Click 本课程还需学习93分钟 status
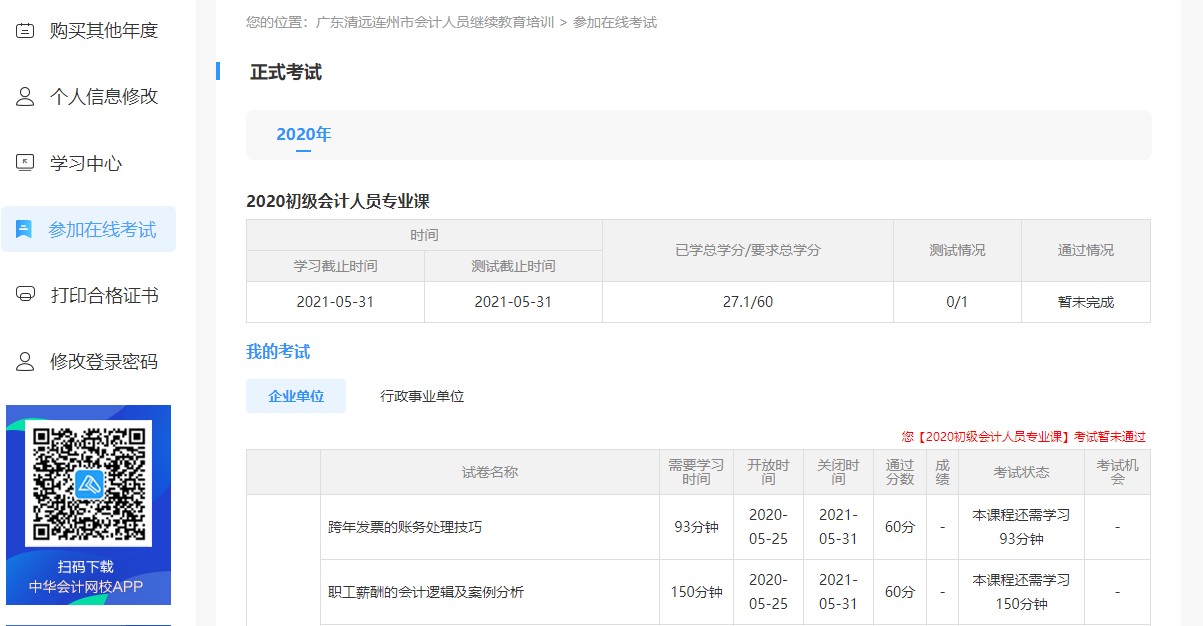 (x=1021, y=527)
